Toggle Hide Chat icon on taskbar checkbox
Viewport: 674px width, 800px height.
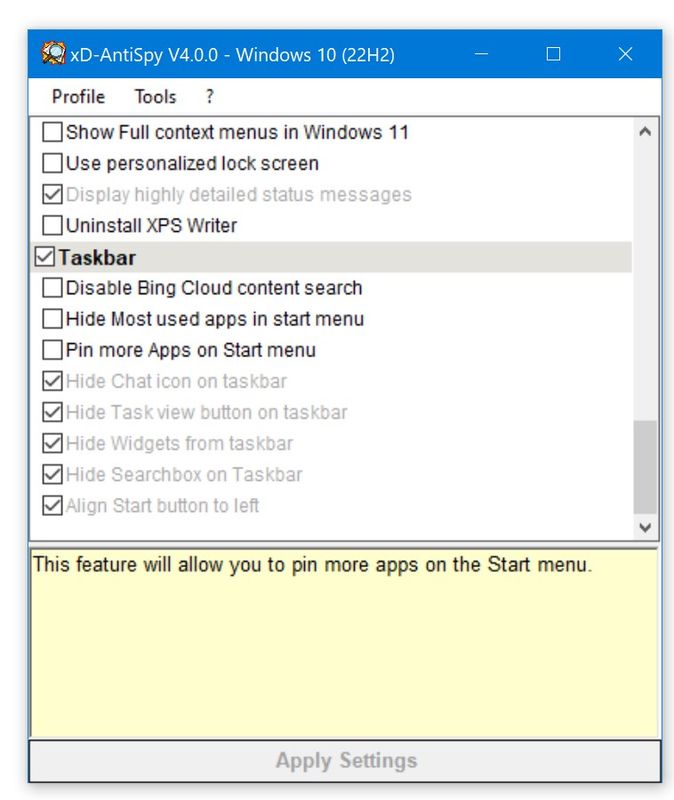point(52,381)
